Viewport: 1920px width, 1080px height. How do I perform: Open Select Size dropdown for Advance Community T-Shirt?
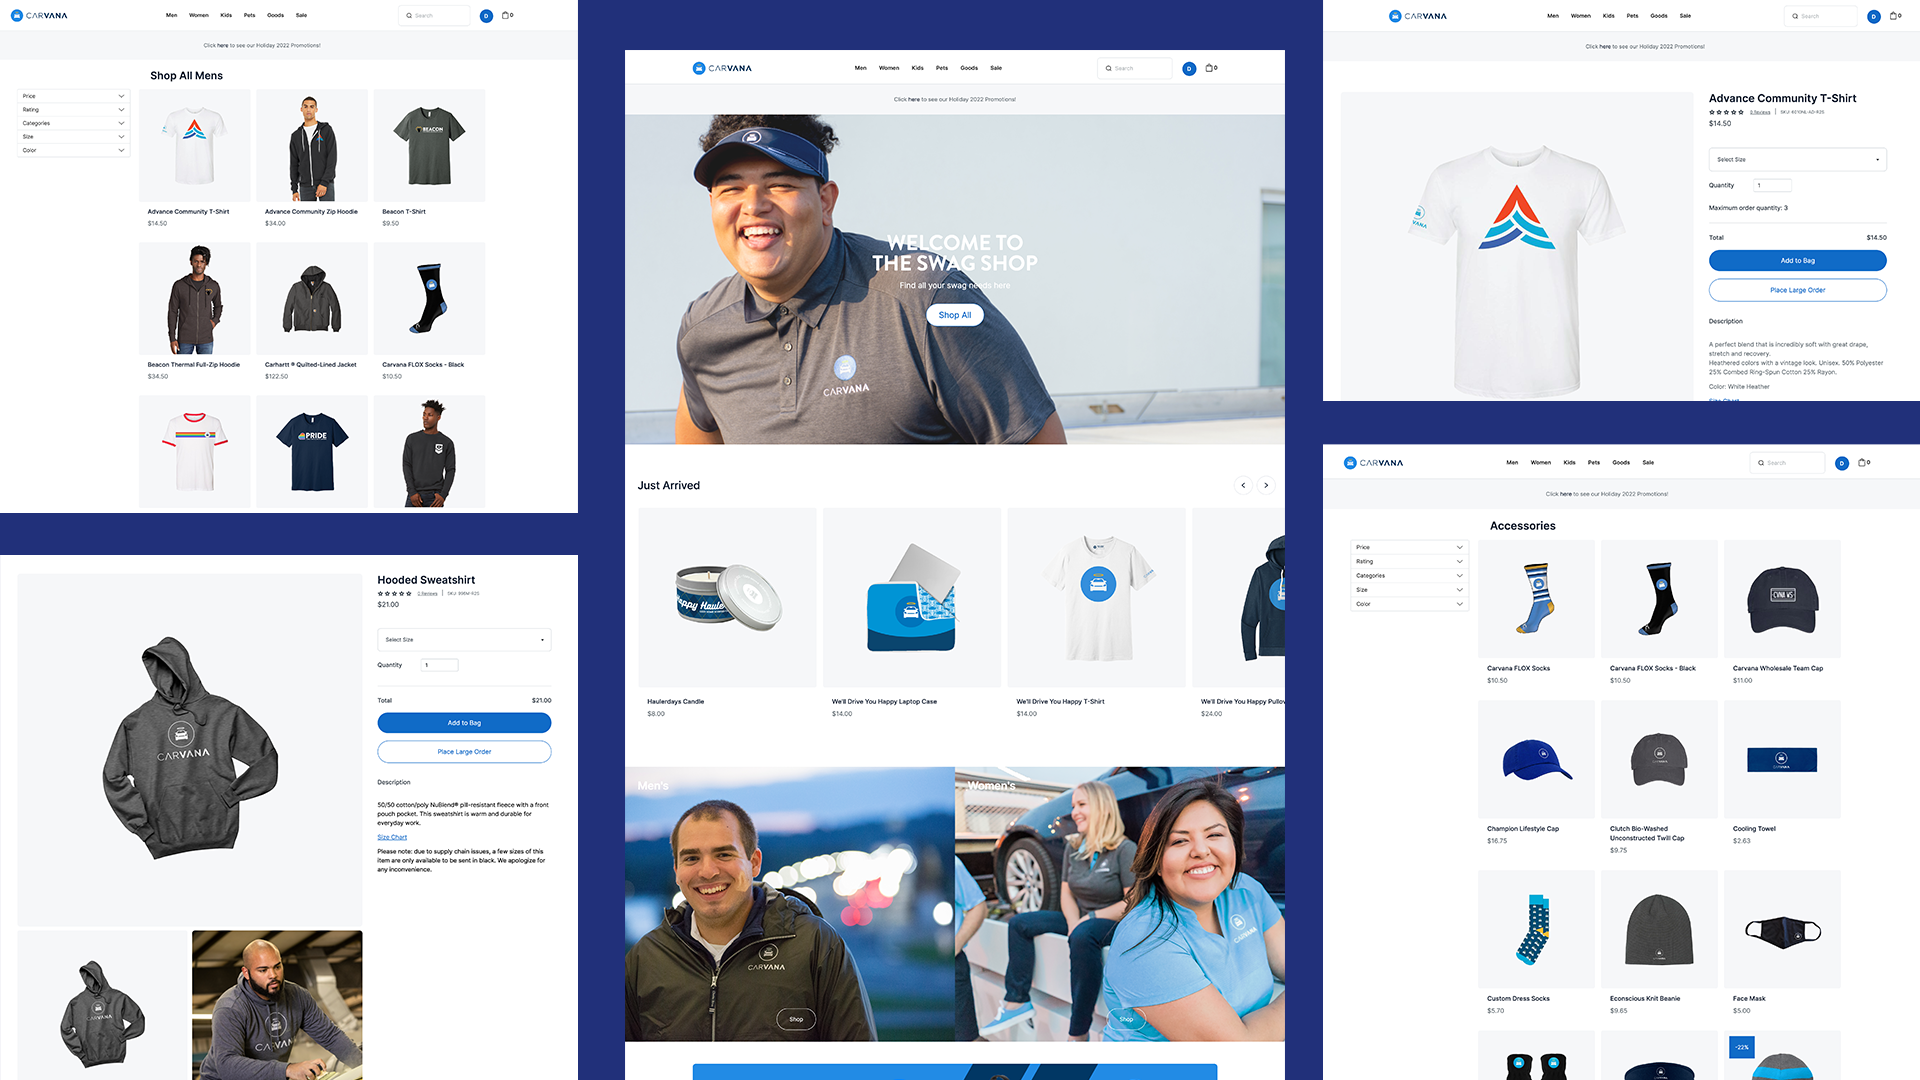(1797, 159)
